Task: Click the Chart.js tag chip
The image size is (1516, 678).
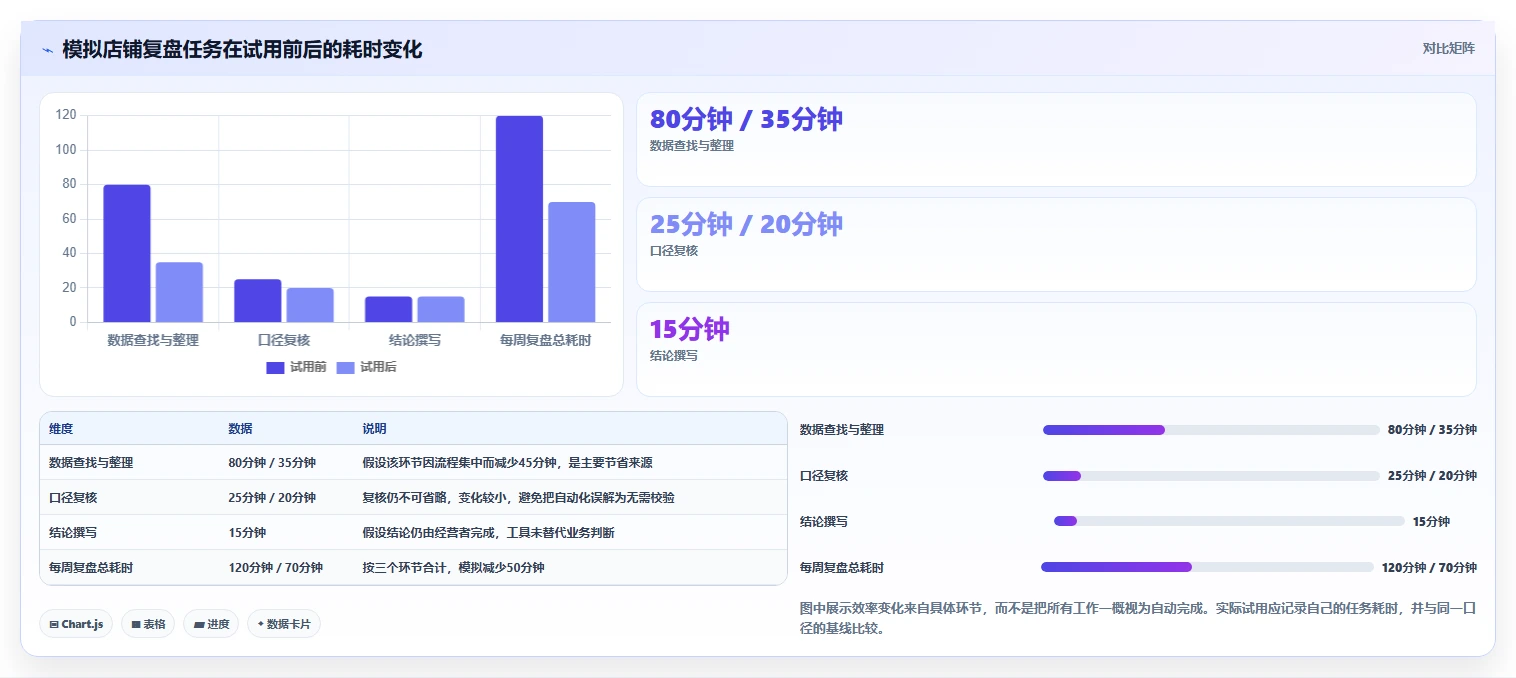Action: 76,624
